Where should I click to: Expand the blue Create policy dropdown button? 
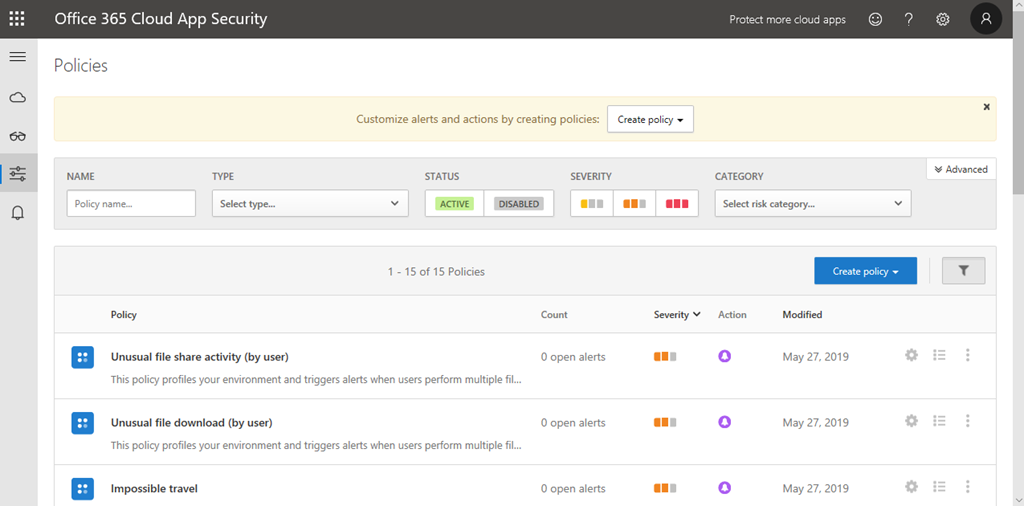tap(865, 271)
